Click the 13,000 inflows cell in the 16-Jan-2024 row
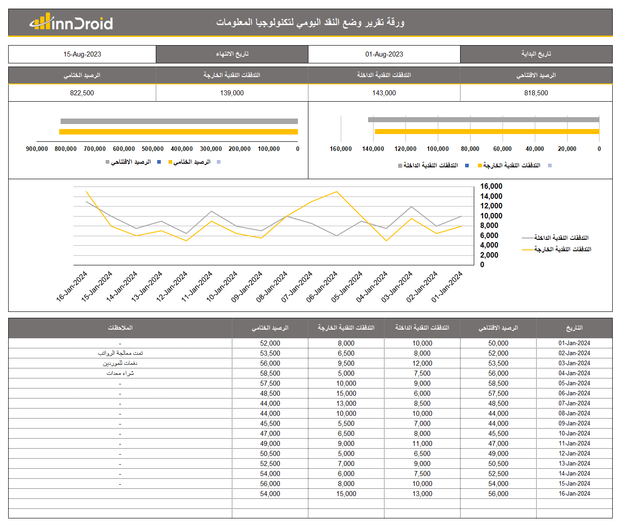The height and width of the screenshot is (528, 620). click(x=422, y=494)
